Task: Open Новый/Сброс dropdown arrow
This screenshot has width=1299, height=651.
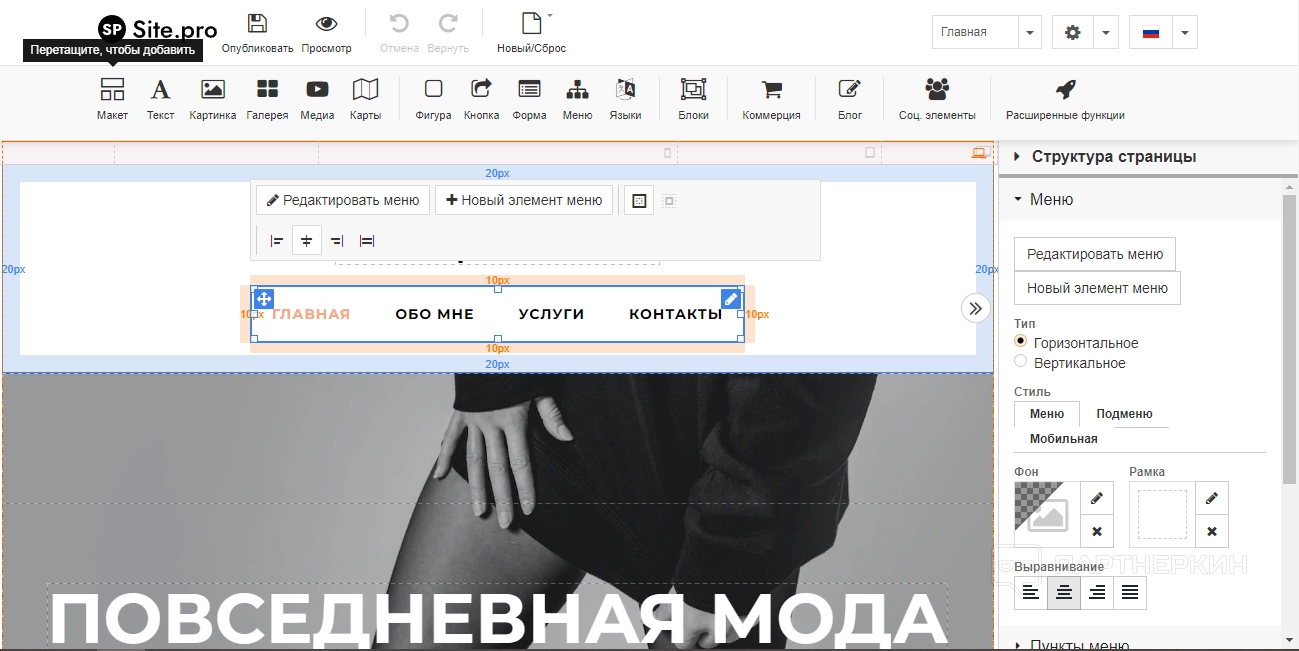Action: [x=550, y=16]
